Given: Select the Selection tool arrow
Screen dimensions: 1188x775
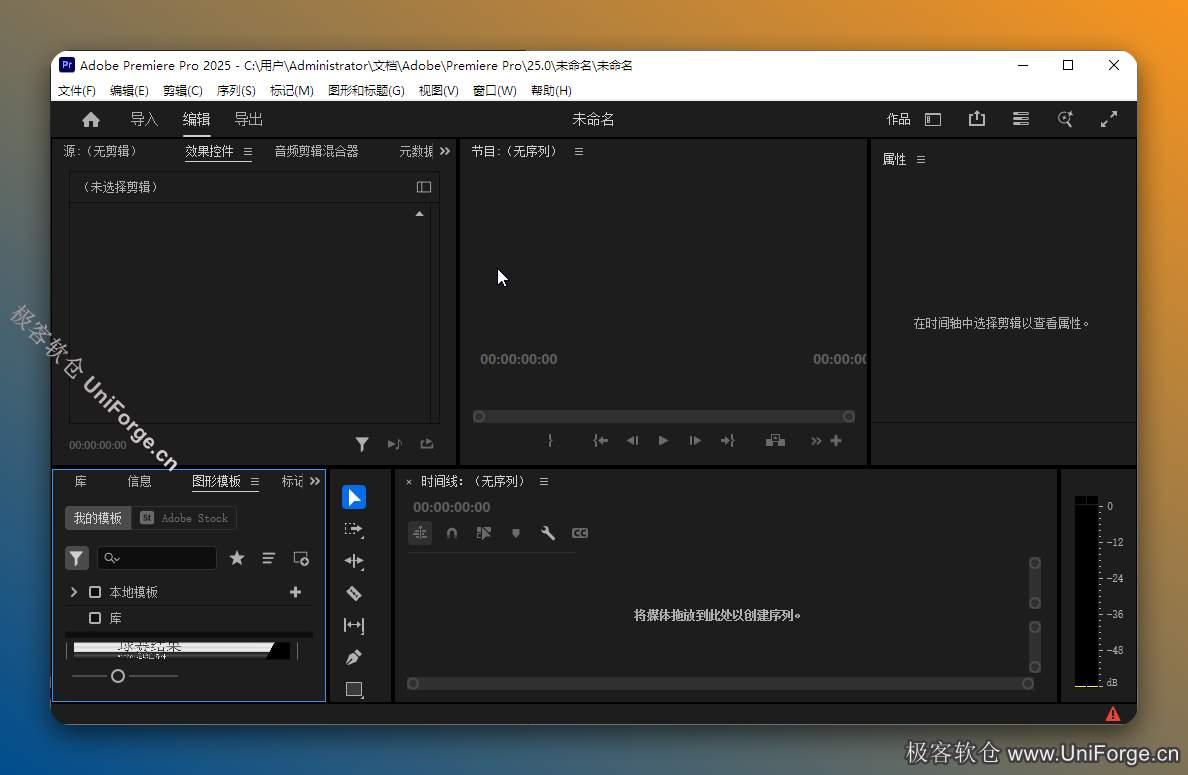Looking at the screenshot, I should 354,497.
